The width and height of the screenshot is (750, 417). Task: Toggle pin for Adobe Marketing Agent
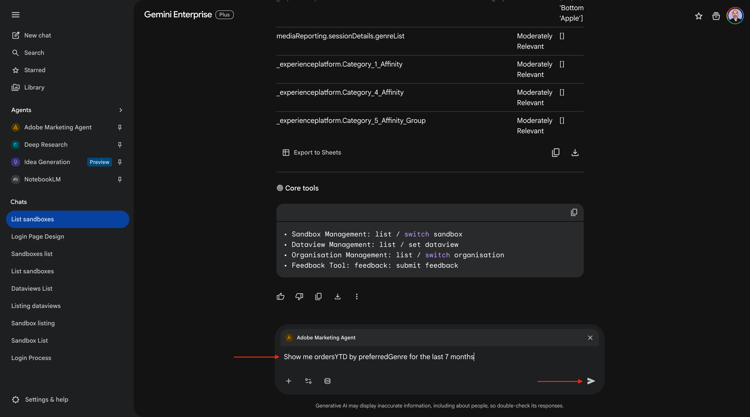pyautogui.click(x=120, y=128)
